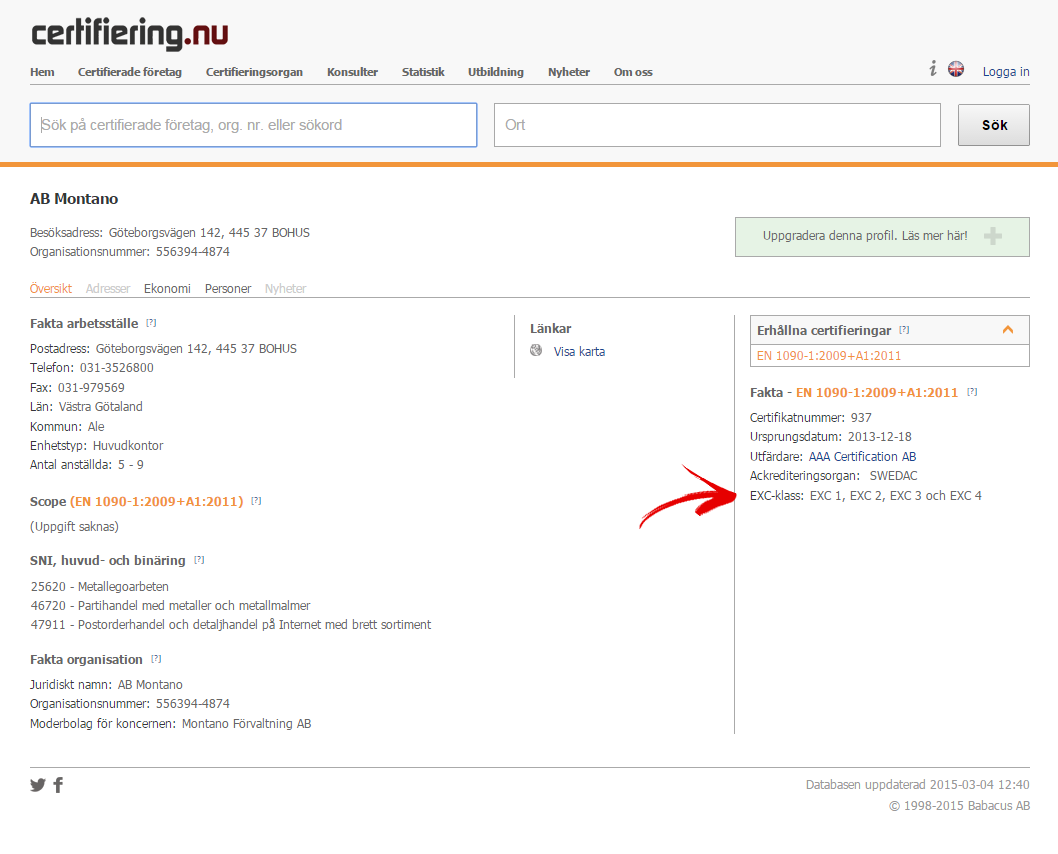Click EN 1090-1:2009+A1:2011 link in Scope heading
Image resolution: width=1058 pixels, height=854 pixels.
pos(157,502)
